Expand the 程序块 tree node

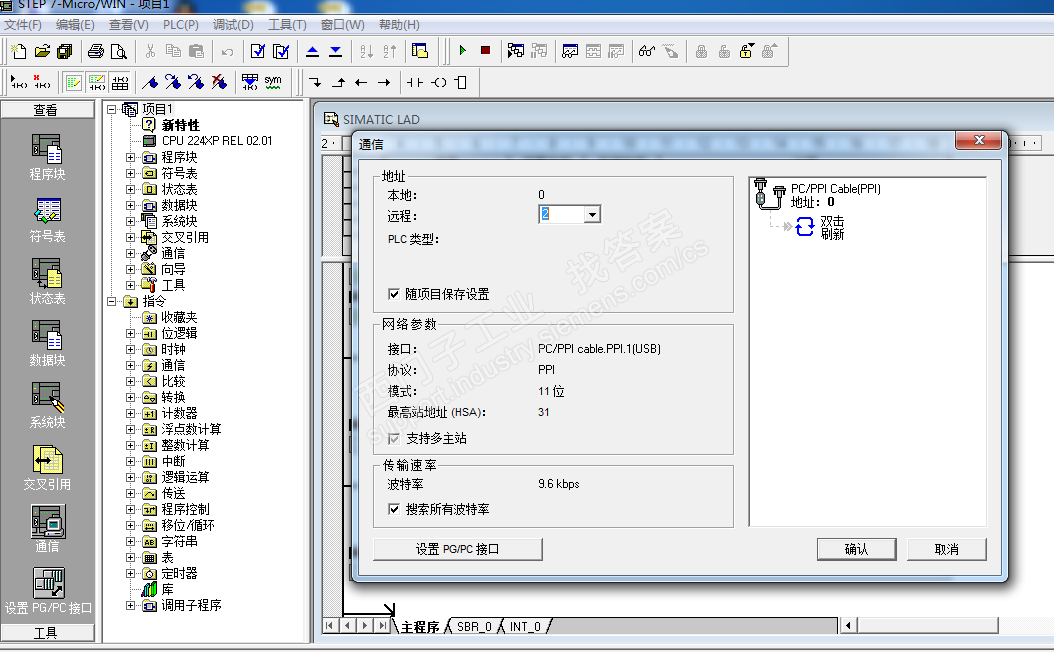coord(130,157)
